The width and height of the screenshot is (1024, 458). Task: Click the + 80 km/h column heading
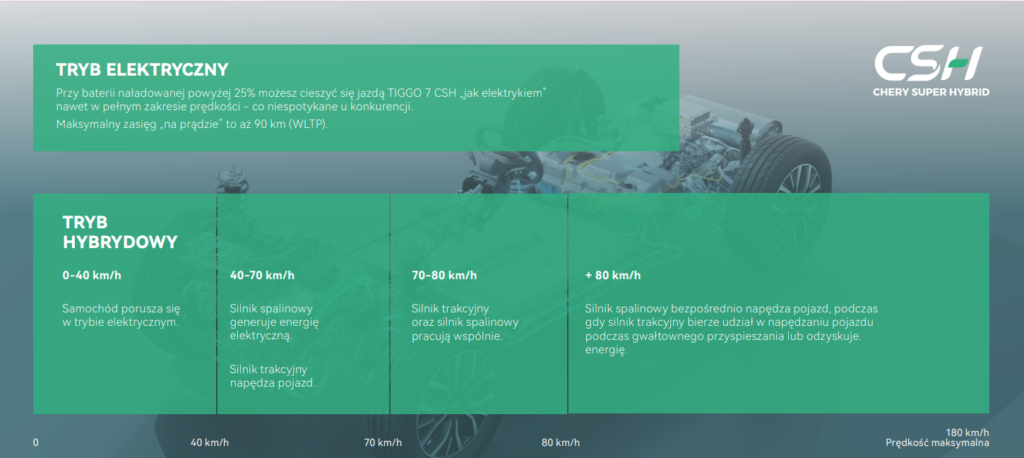[613, 275]
